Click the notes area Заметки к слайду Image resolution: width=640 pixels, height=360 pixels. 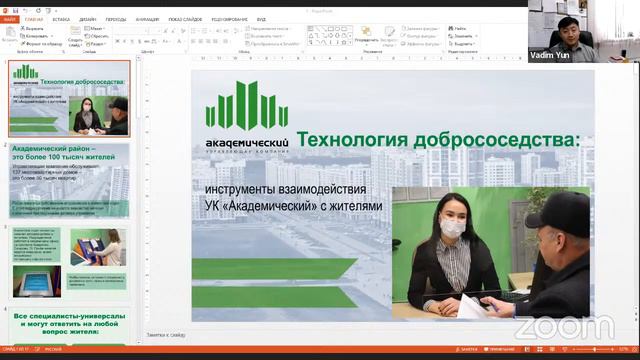pos(166,335)
